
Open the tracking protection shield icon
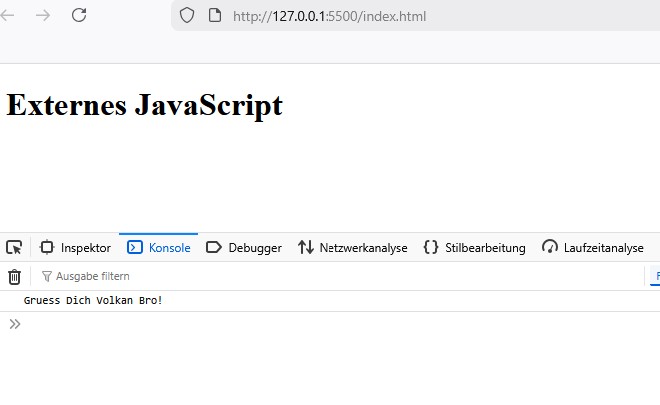(x=186, y=15)
